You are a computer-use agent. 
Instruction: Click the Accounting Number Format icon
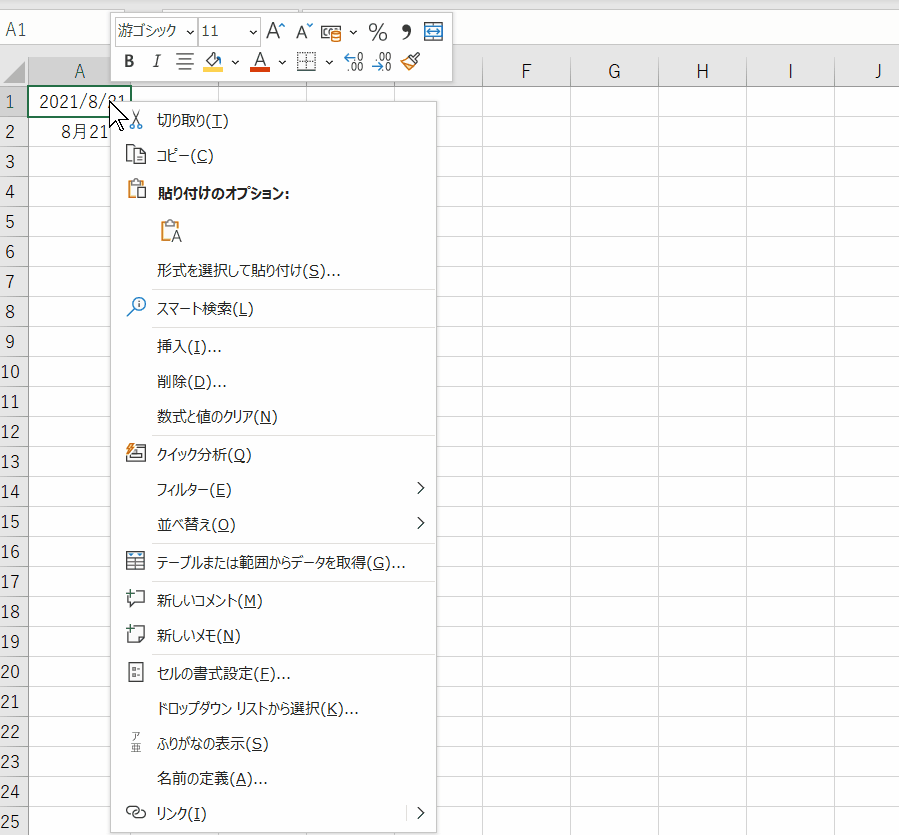pyautogui.click(x=330, y=31)
